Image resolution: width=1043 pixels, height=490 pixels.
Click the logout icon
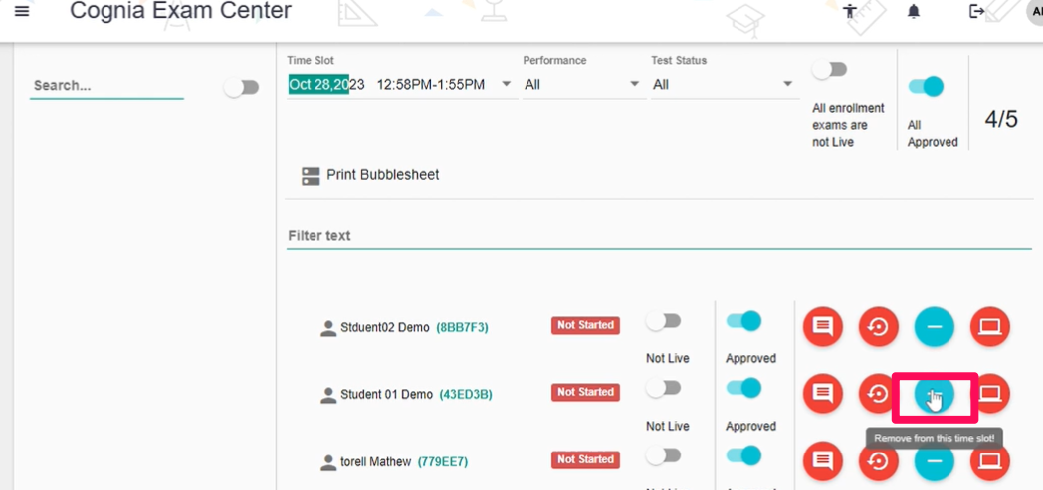click(976, 11)
